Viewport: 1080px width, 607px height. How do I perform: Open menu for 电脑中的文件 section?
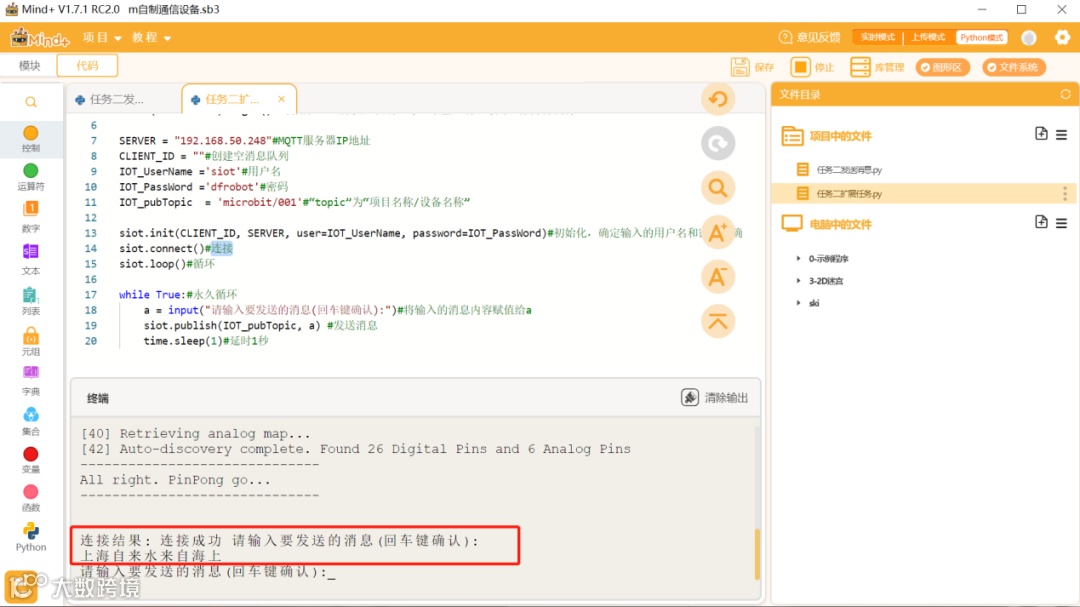point(1061,223)
